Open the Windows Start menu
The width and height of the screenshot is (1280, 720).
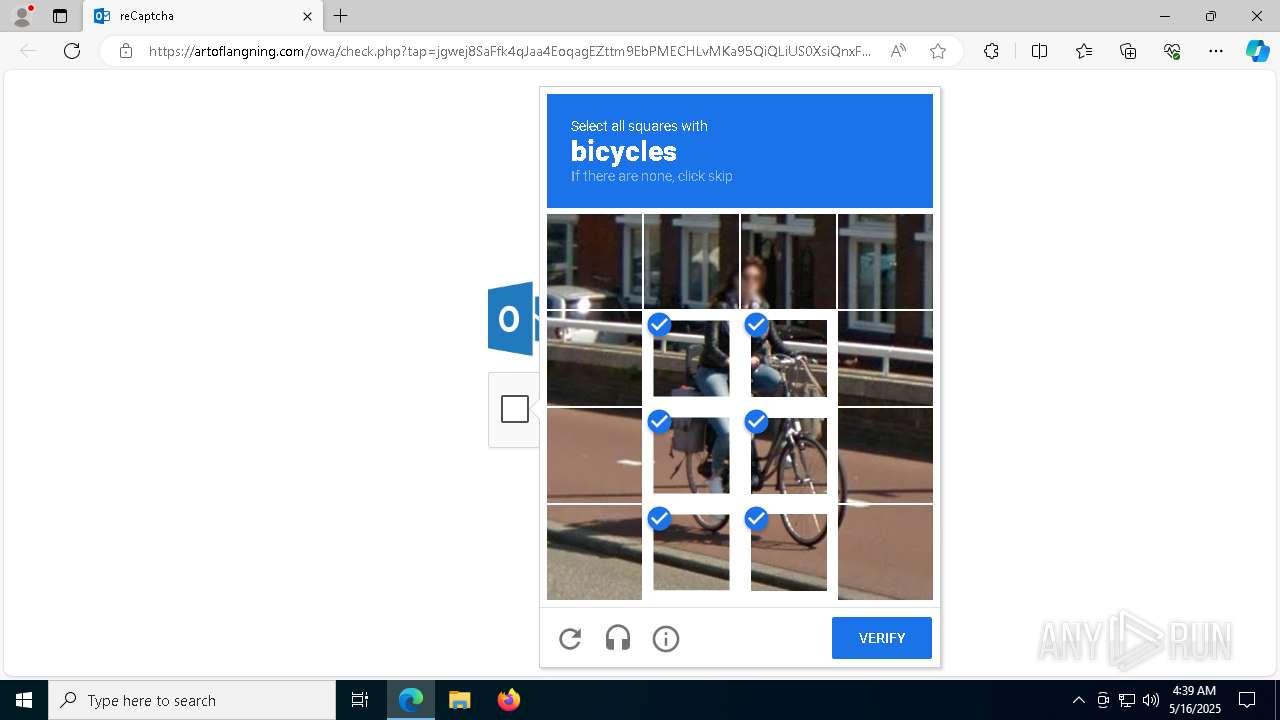click(24, 700)
